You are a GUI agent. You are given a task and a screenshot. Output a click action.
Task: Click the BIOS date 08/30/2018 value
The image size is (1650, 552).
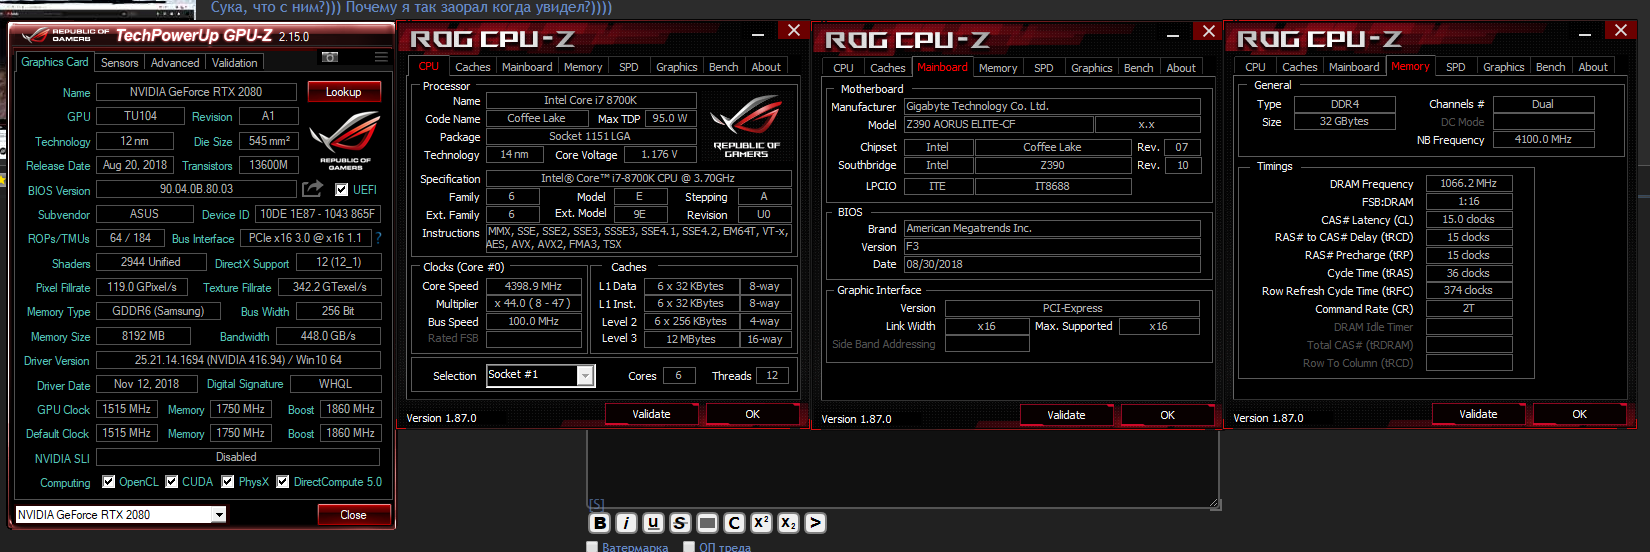[1052, 265]
